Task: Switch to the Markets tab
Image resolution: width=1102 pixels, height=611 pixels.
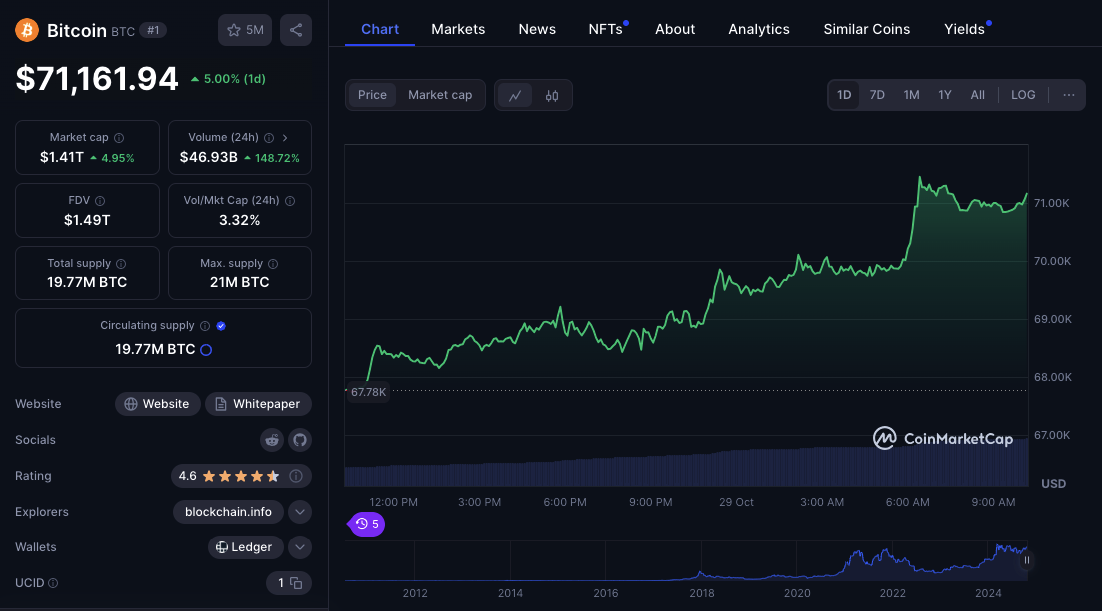Action: [x=458, y=30]
